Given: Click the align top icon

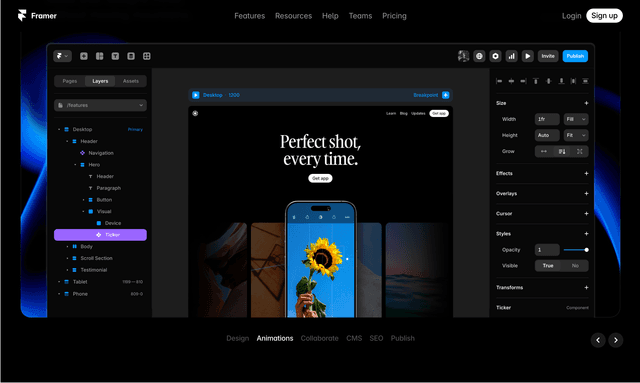Looking at the screenshot, I should [536, 81].
